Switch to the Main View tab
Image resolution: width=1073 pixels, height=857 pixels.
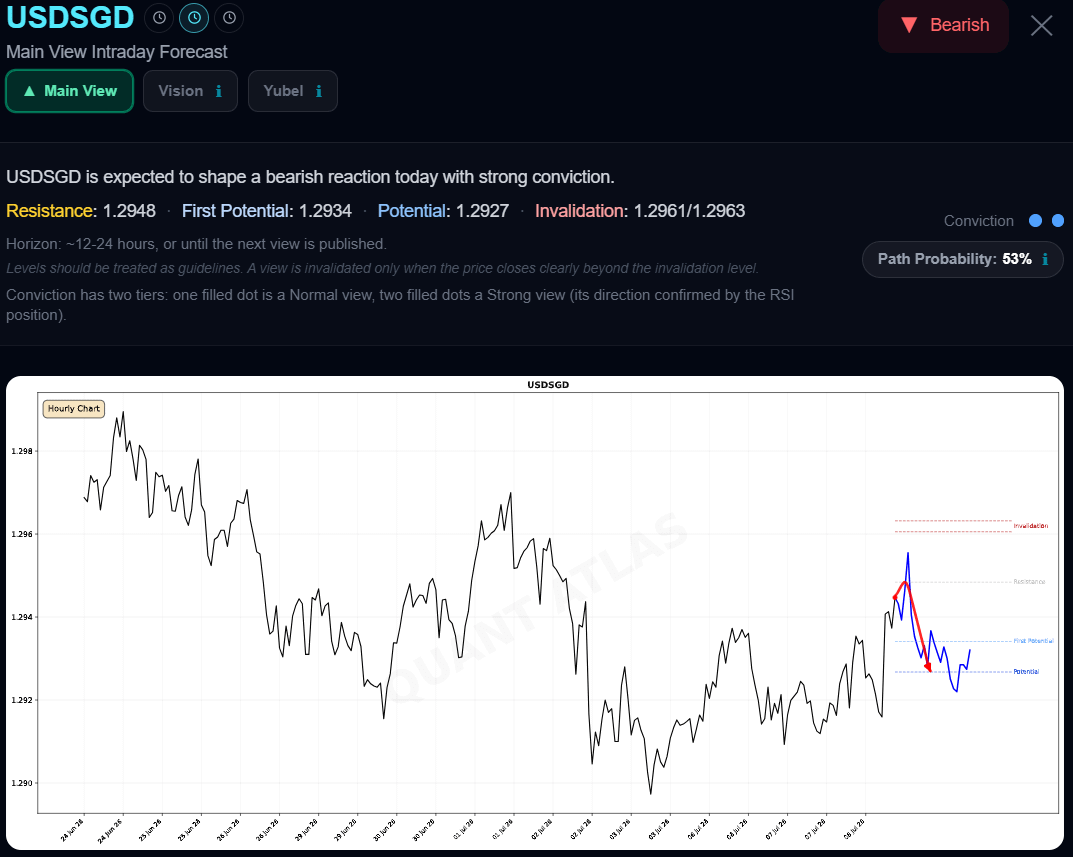click(70, 91)
